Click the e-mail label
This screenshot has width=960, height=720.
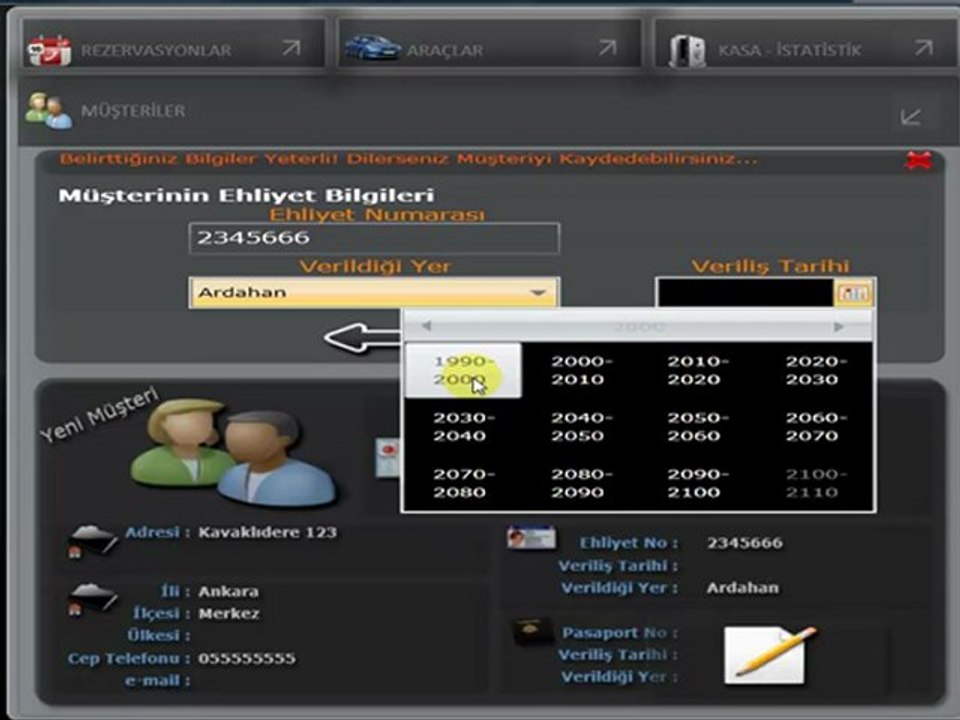click(x=157, y=681)
